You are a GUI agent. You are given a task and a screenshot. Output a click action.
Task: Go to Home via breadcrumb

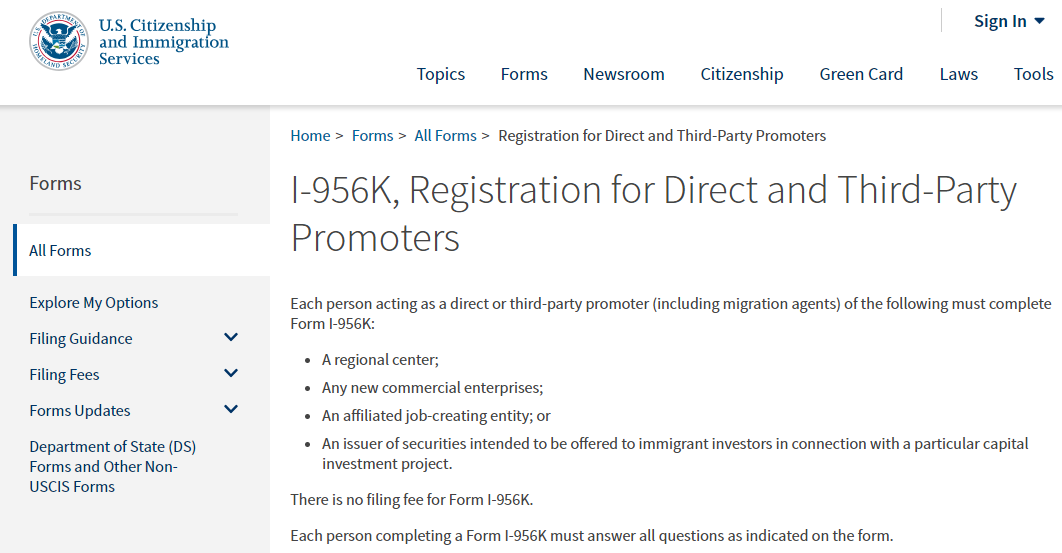coord(310,136)
